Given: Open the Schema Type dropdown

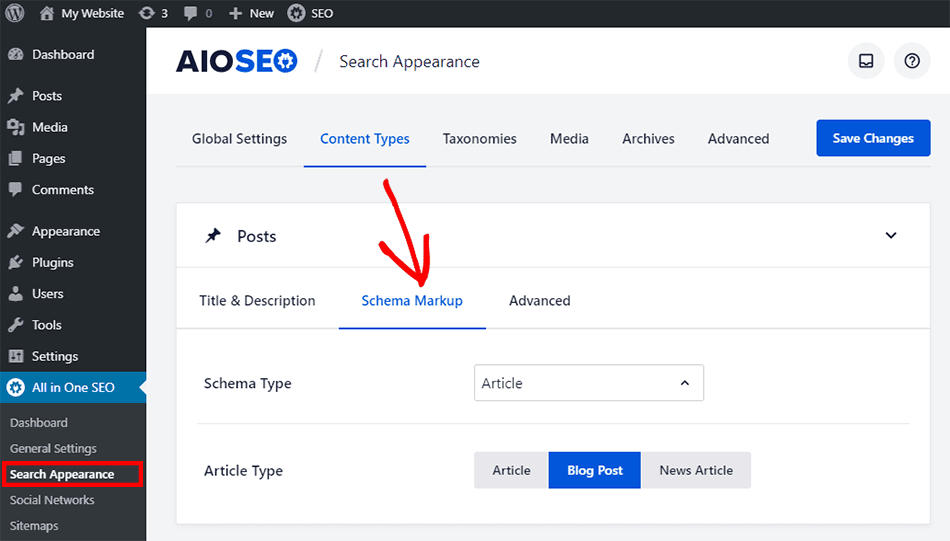Looking at the screenshot, I should click(589, 383).
